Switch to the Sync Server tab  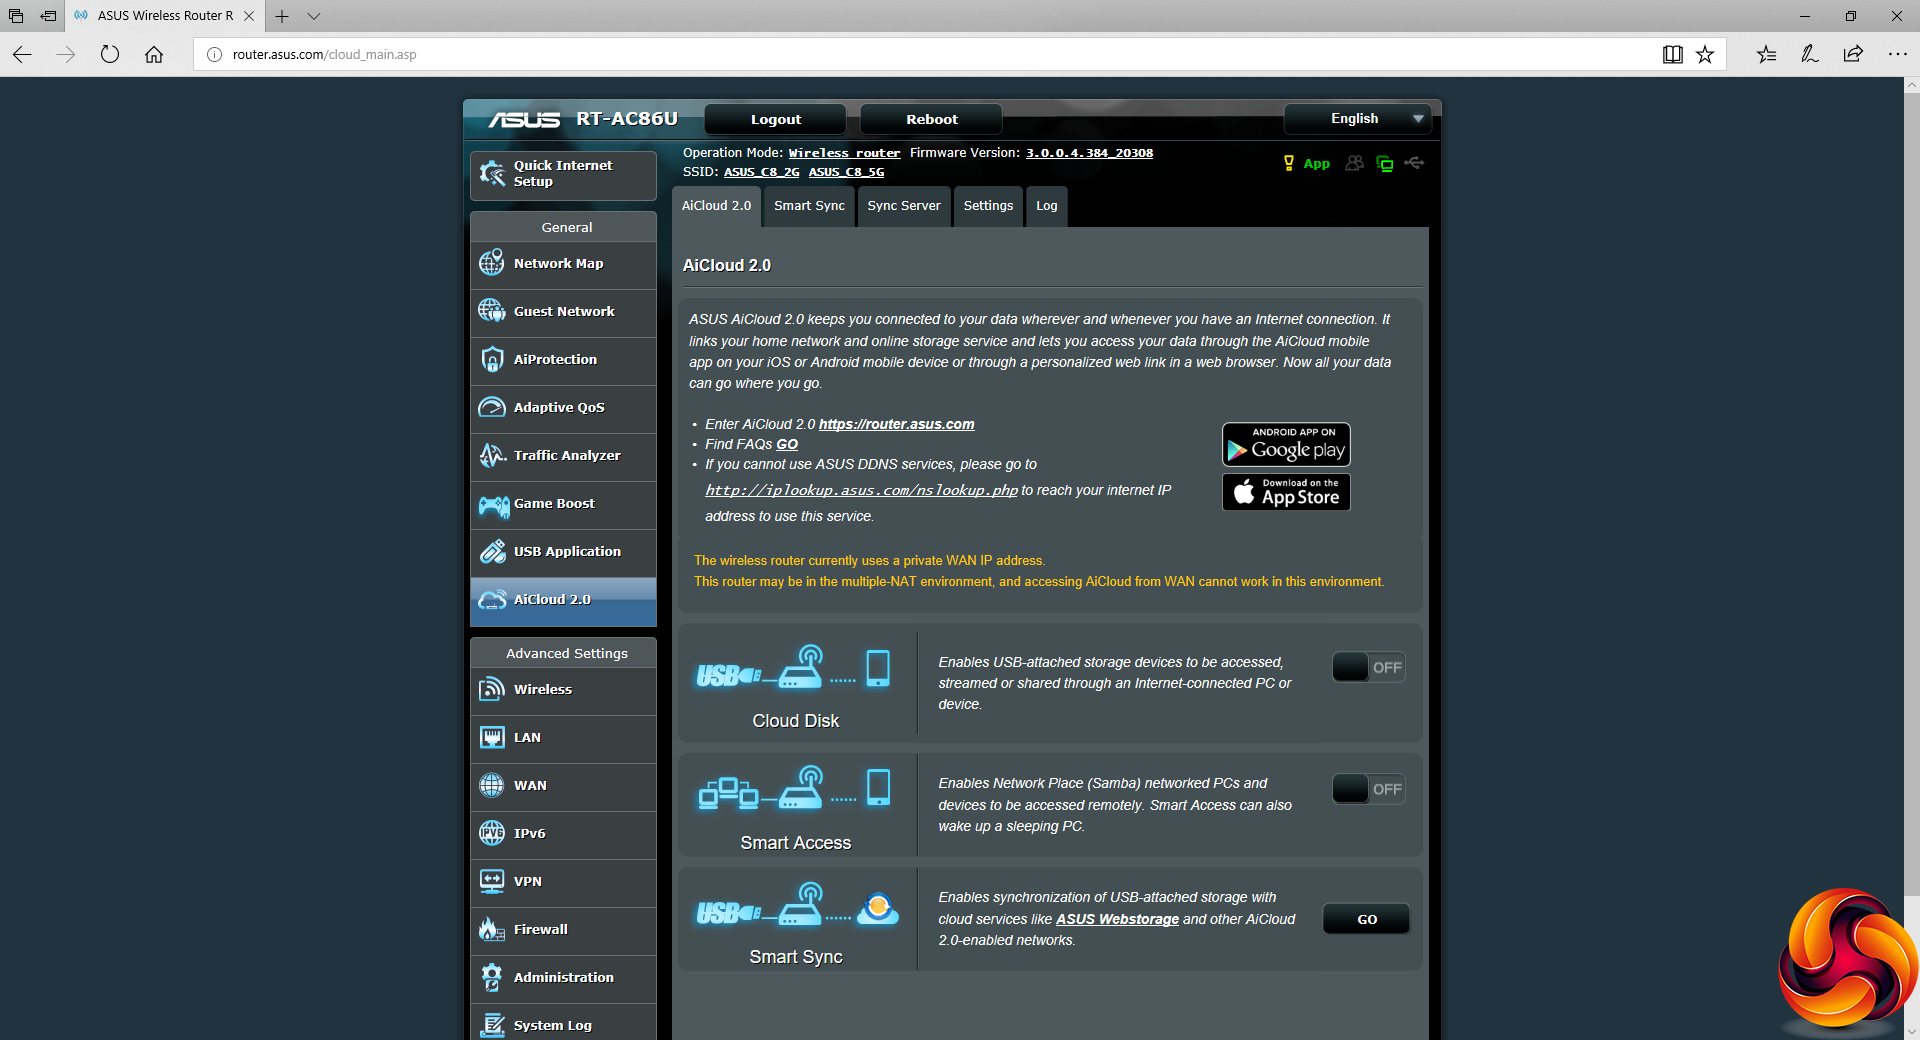click(904, 206)
